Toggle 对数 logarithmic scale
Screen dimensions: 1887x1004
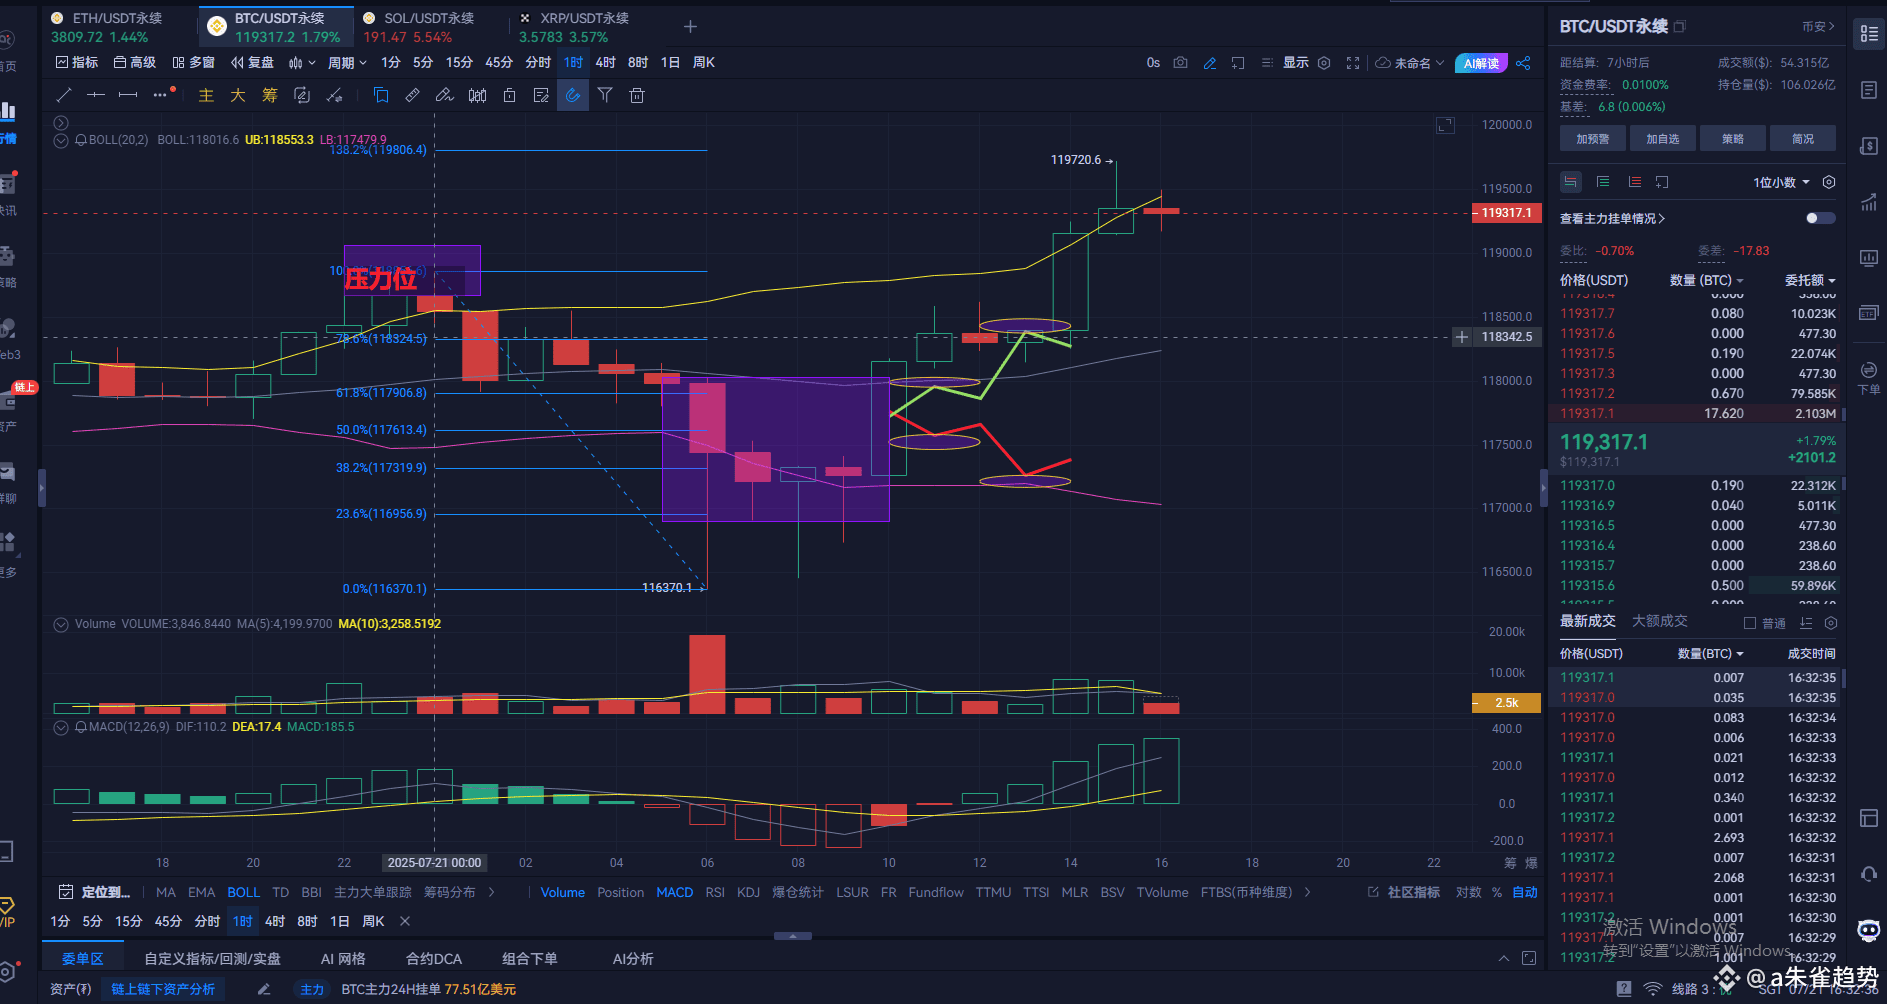click(x=1468, y=892)
